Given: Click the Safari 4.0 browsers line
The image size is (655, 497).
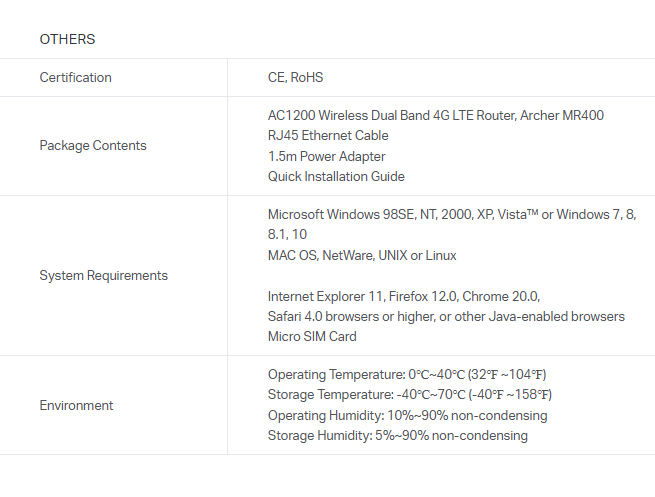Looking at the screenshot, I should (x=446, y=316).
